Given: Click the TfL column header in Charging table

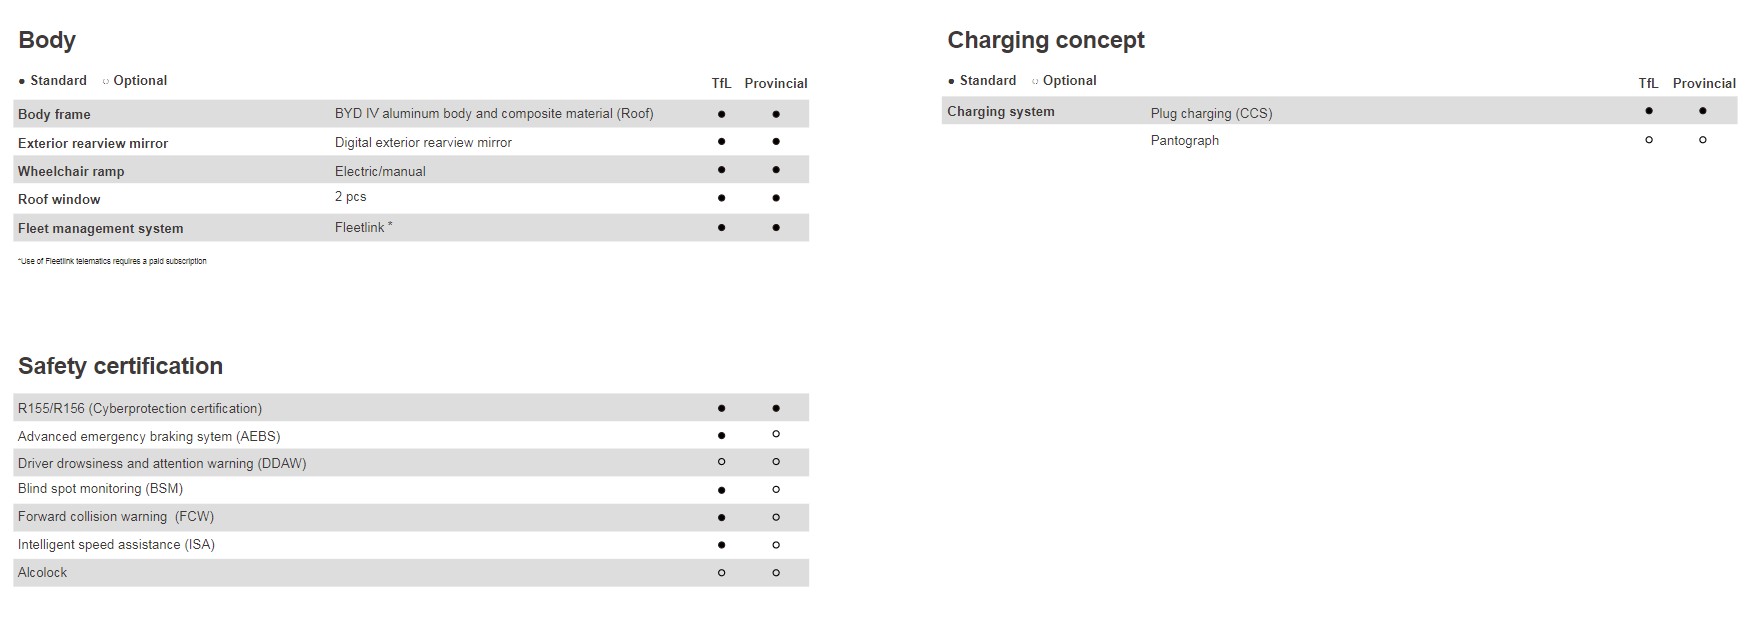Looking at the screenshot, I should (x=1648, y=83).
